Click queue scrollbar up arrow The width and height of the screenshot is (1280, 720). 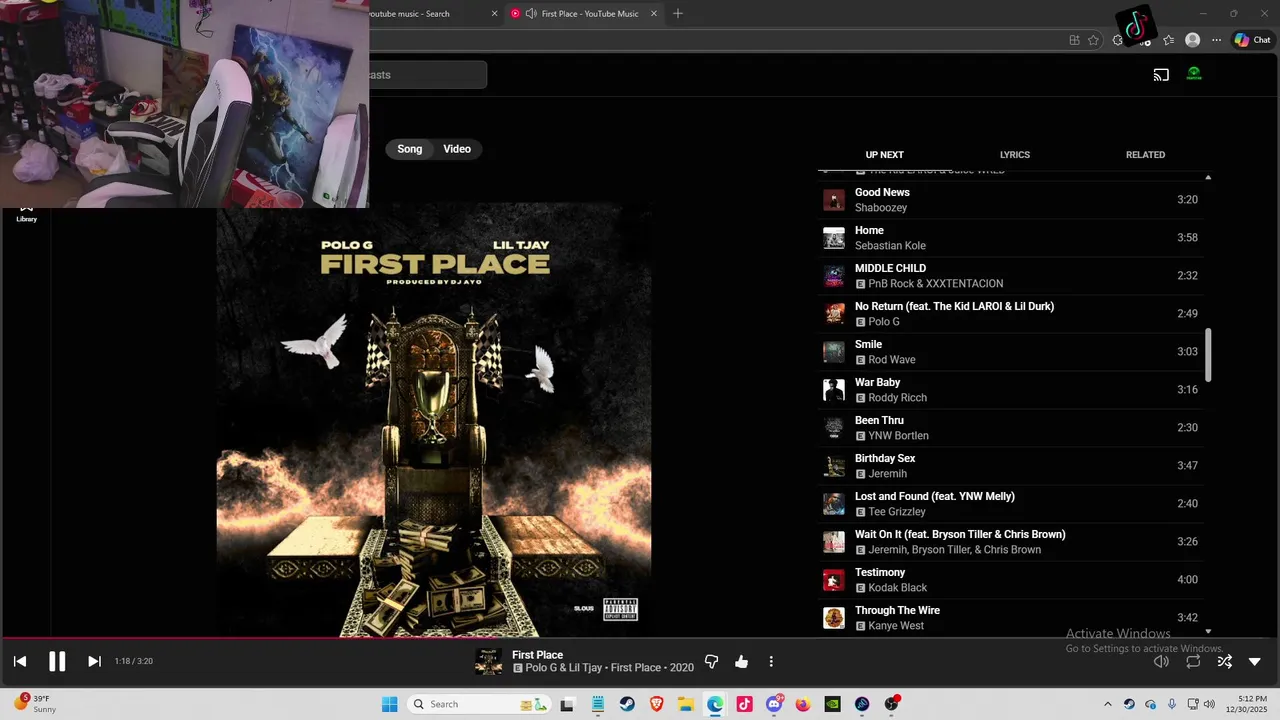click(x=1208, y=177)
